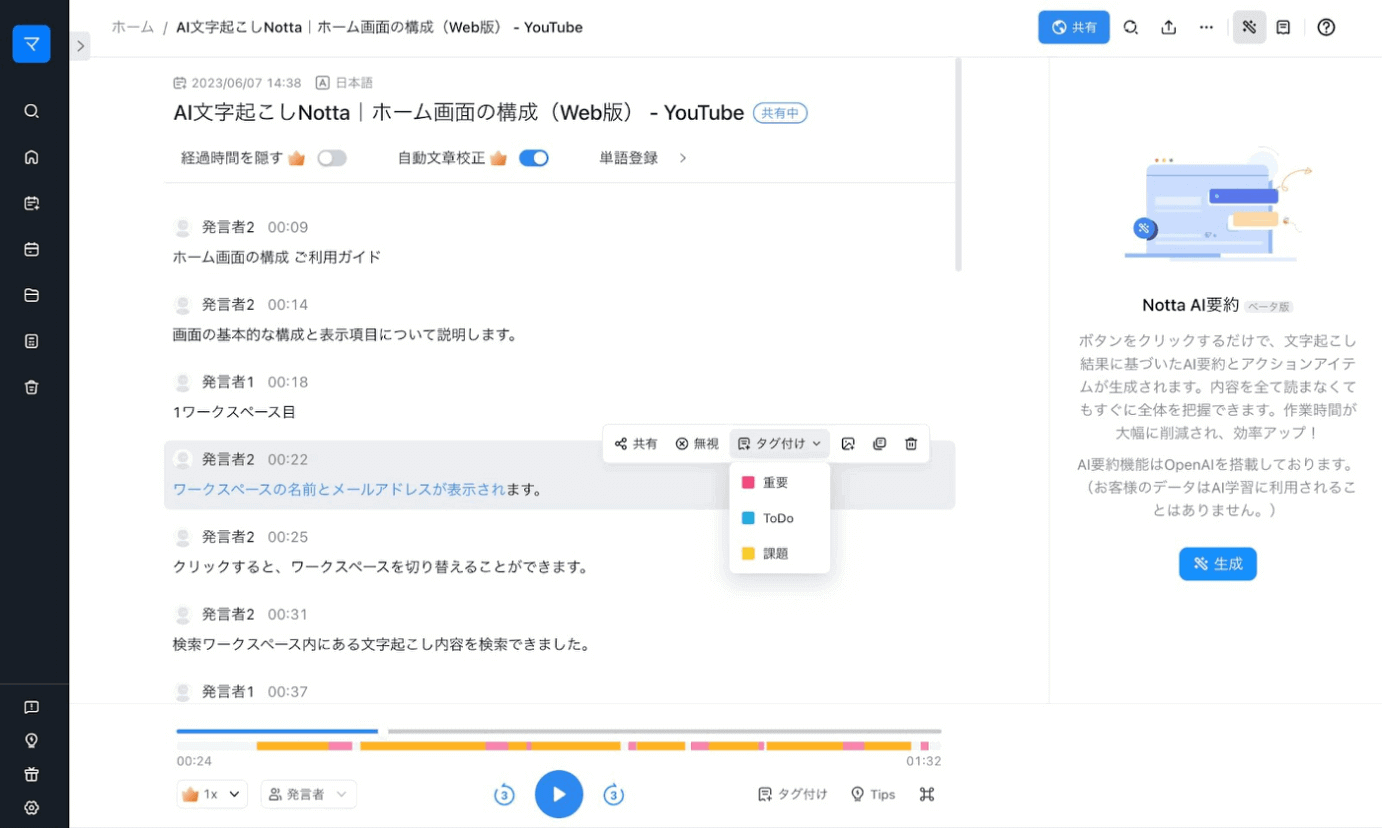The image size is (1382, 828).
Task: Toggle 自動文章校正 switch off
Action: tap(534, 158)
